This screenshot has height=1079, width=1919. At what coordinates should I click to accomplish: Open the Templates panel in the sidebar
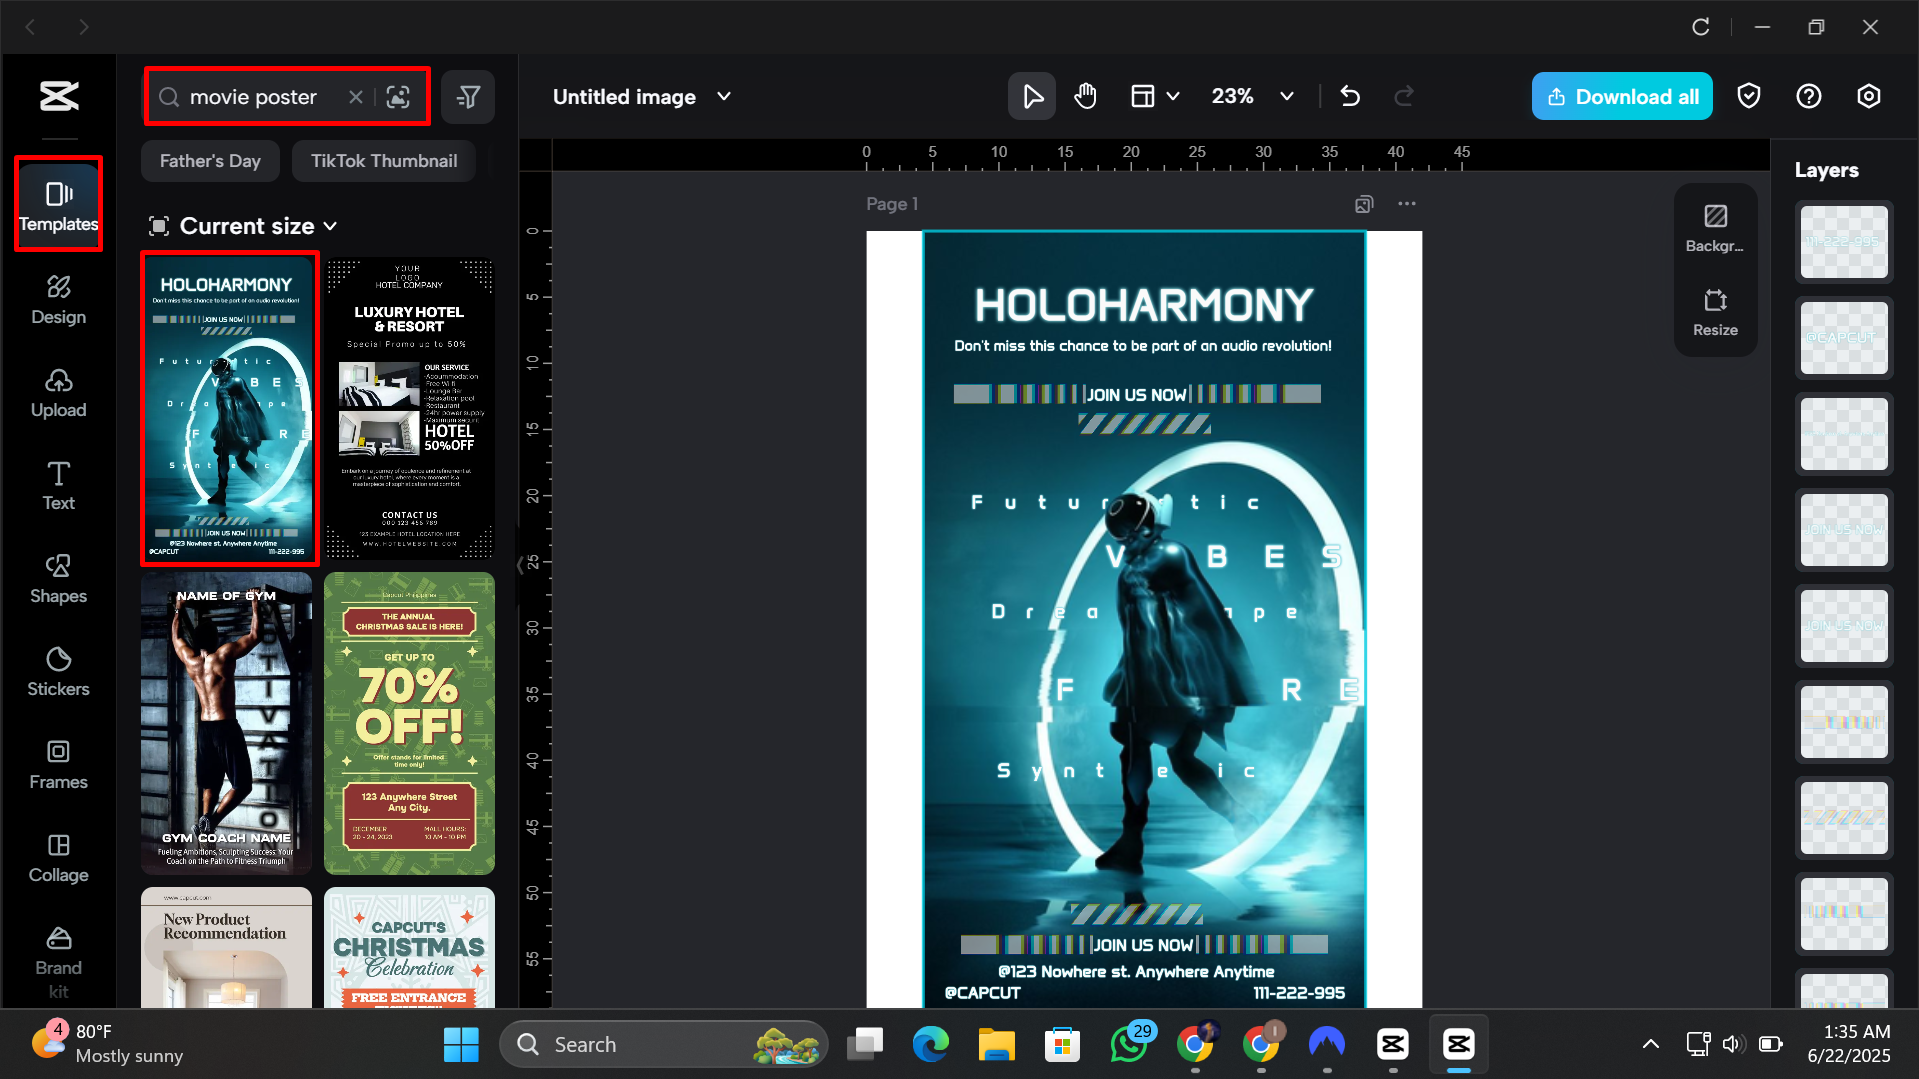coord(58,204)
